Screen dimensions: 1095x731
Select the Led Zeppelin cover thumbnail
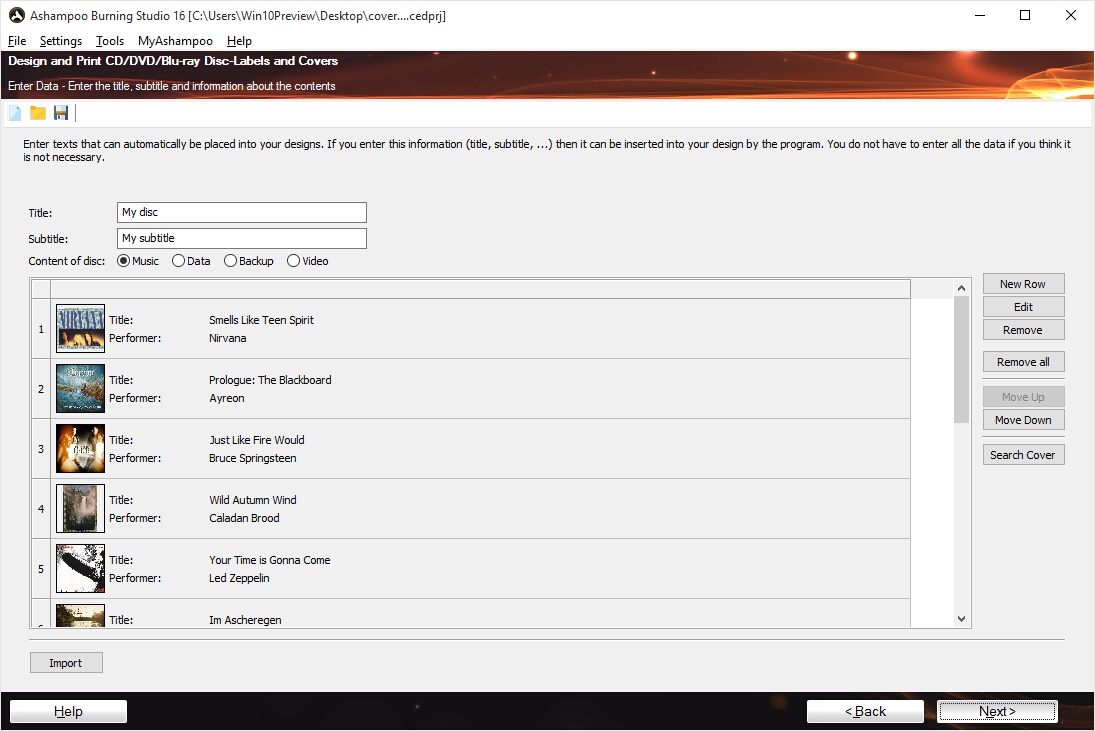point(80,569)
